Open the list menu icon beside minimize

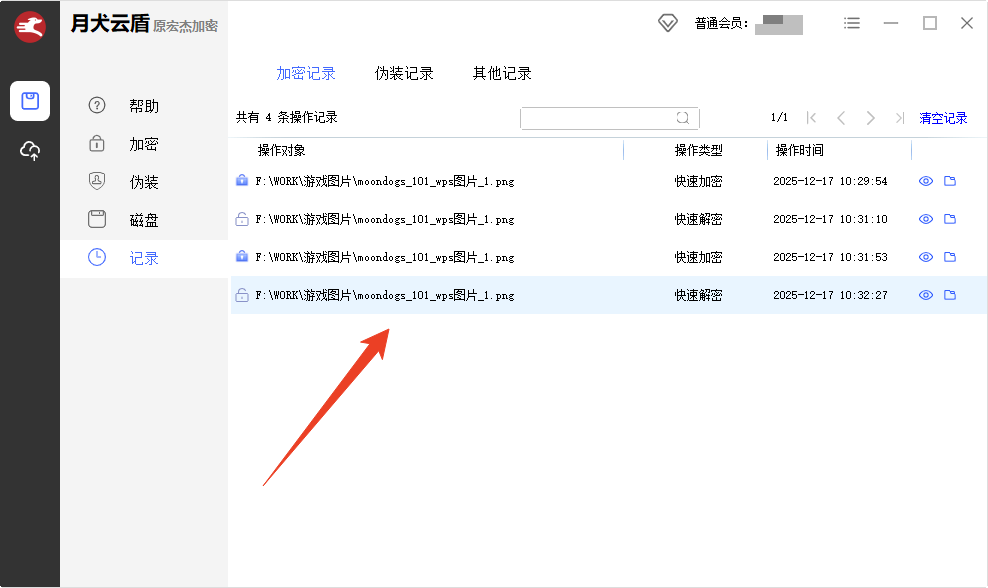click(x=851, y=22)
